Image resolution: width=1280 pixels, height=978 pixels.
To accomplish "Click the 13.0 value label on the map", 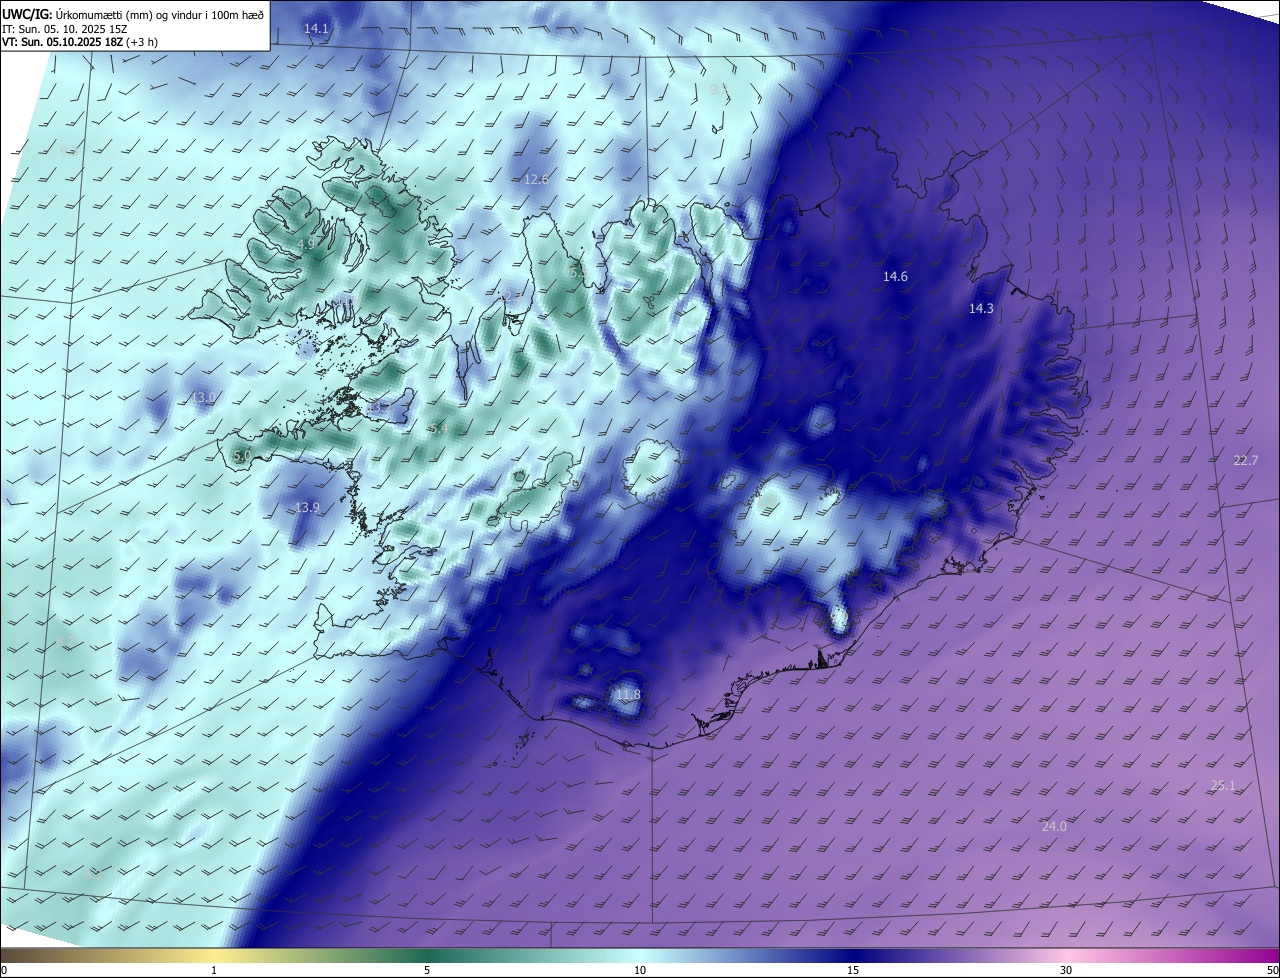I will (203, 398).
